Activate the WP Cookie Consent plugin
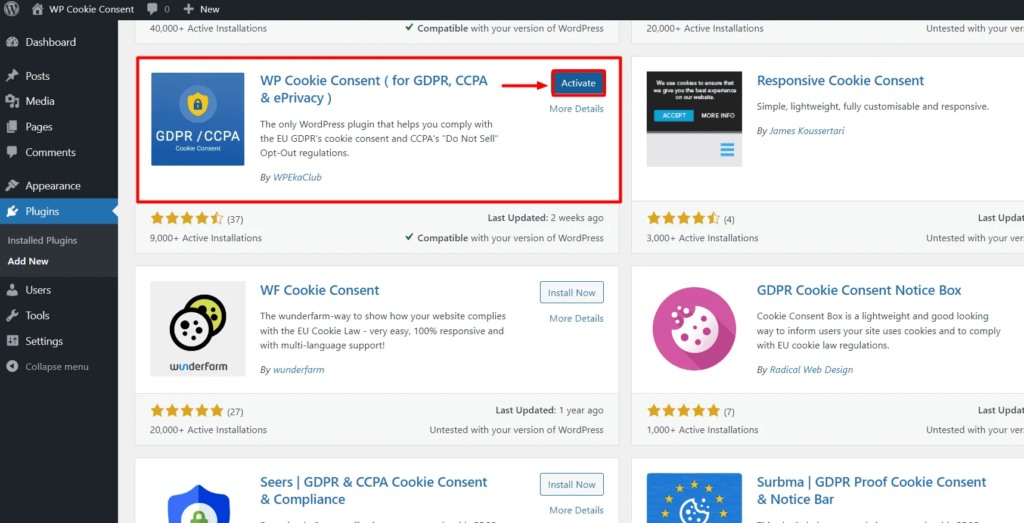This screenshot has width=1024, height=523. 578,83
